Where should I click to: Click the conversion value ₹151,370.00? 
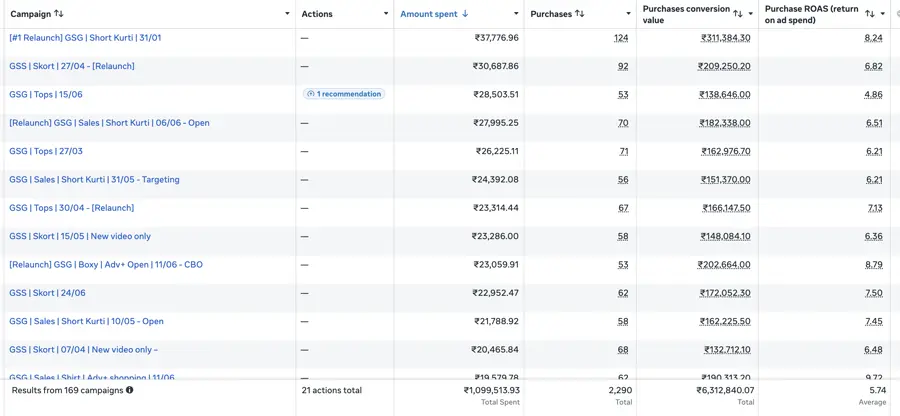coord(725,180)
